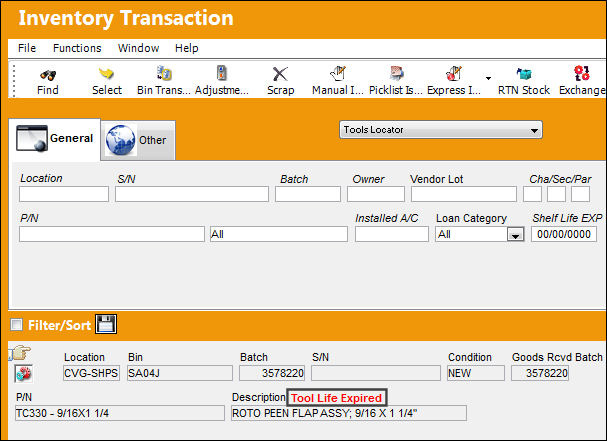Click the Batch search input field
Screen dimensions: 607x441
pyautogui.click(x=308, y=194)
